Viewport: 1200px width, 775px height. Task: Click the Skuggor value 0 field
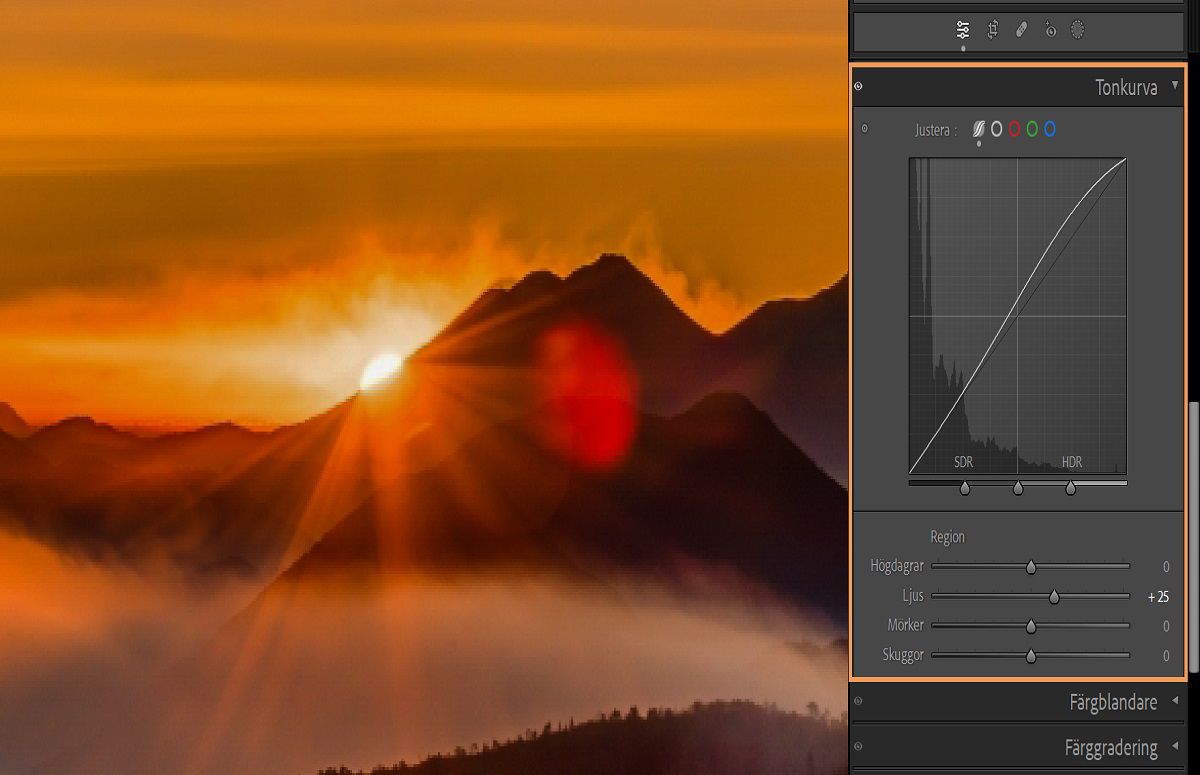[1166, 657]
